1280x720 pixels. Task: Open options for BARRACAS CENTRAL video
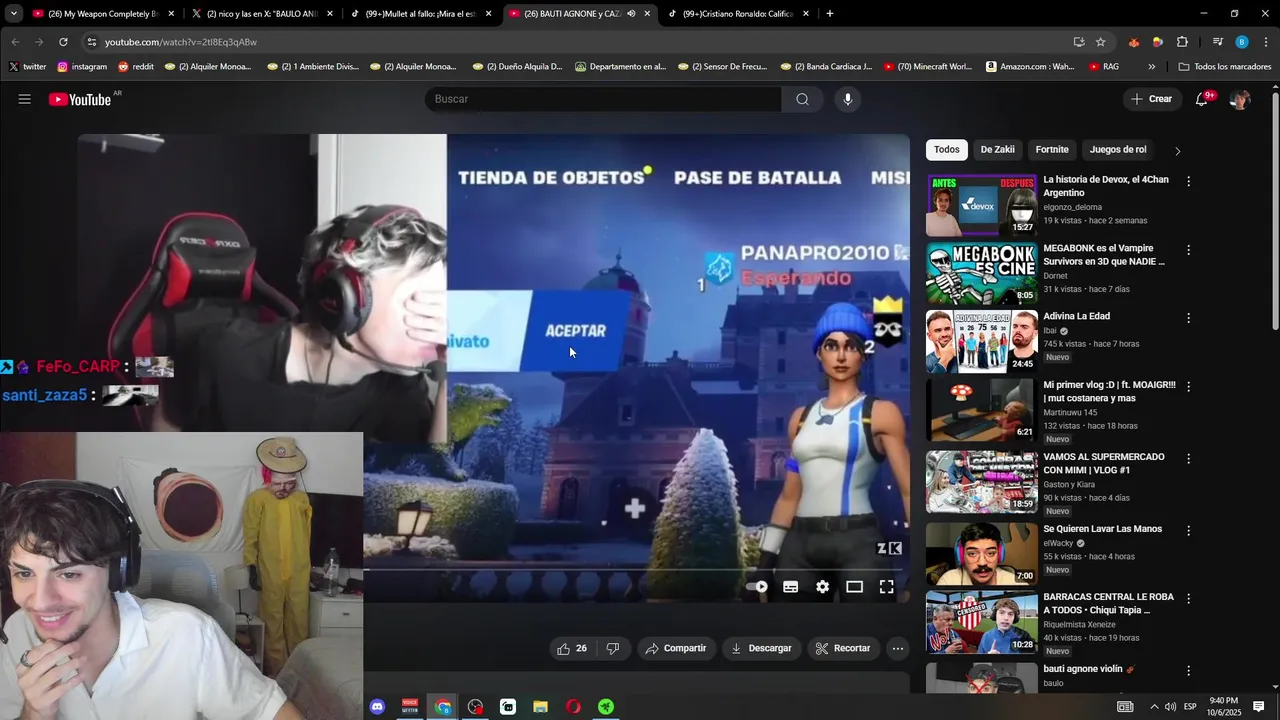pyautogui.click(x=1188, y=598)
